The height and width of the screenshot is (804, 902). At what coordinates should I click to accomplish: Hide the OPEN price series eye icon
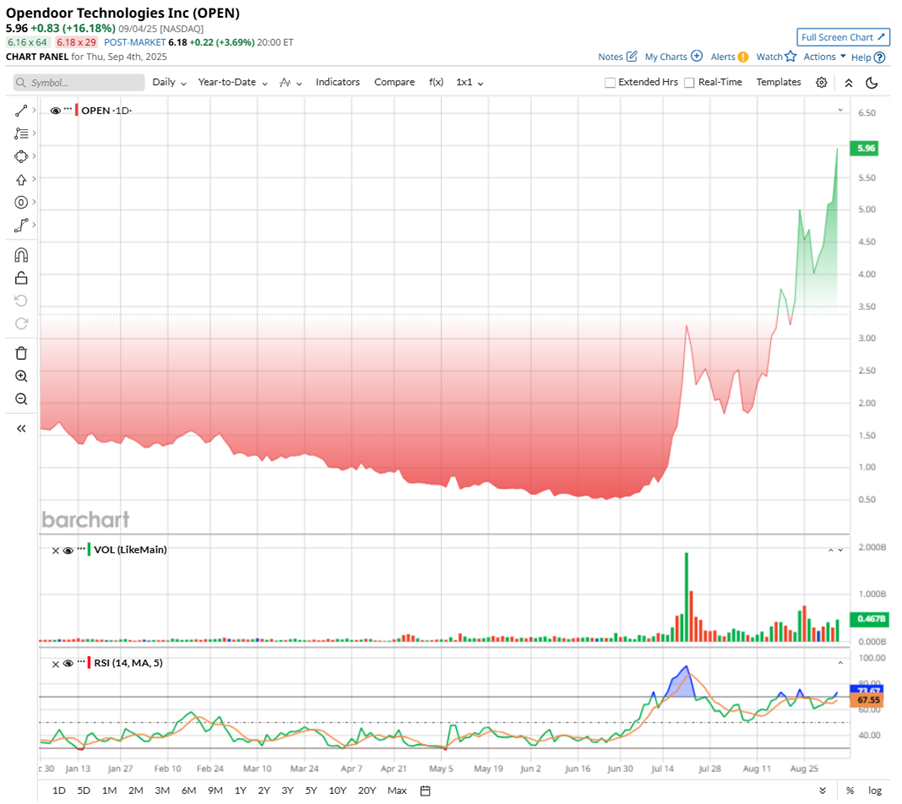point(56,111)
